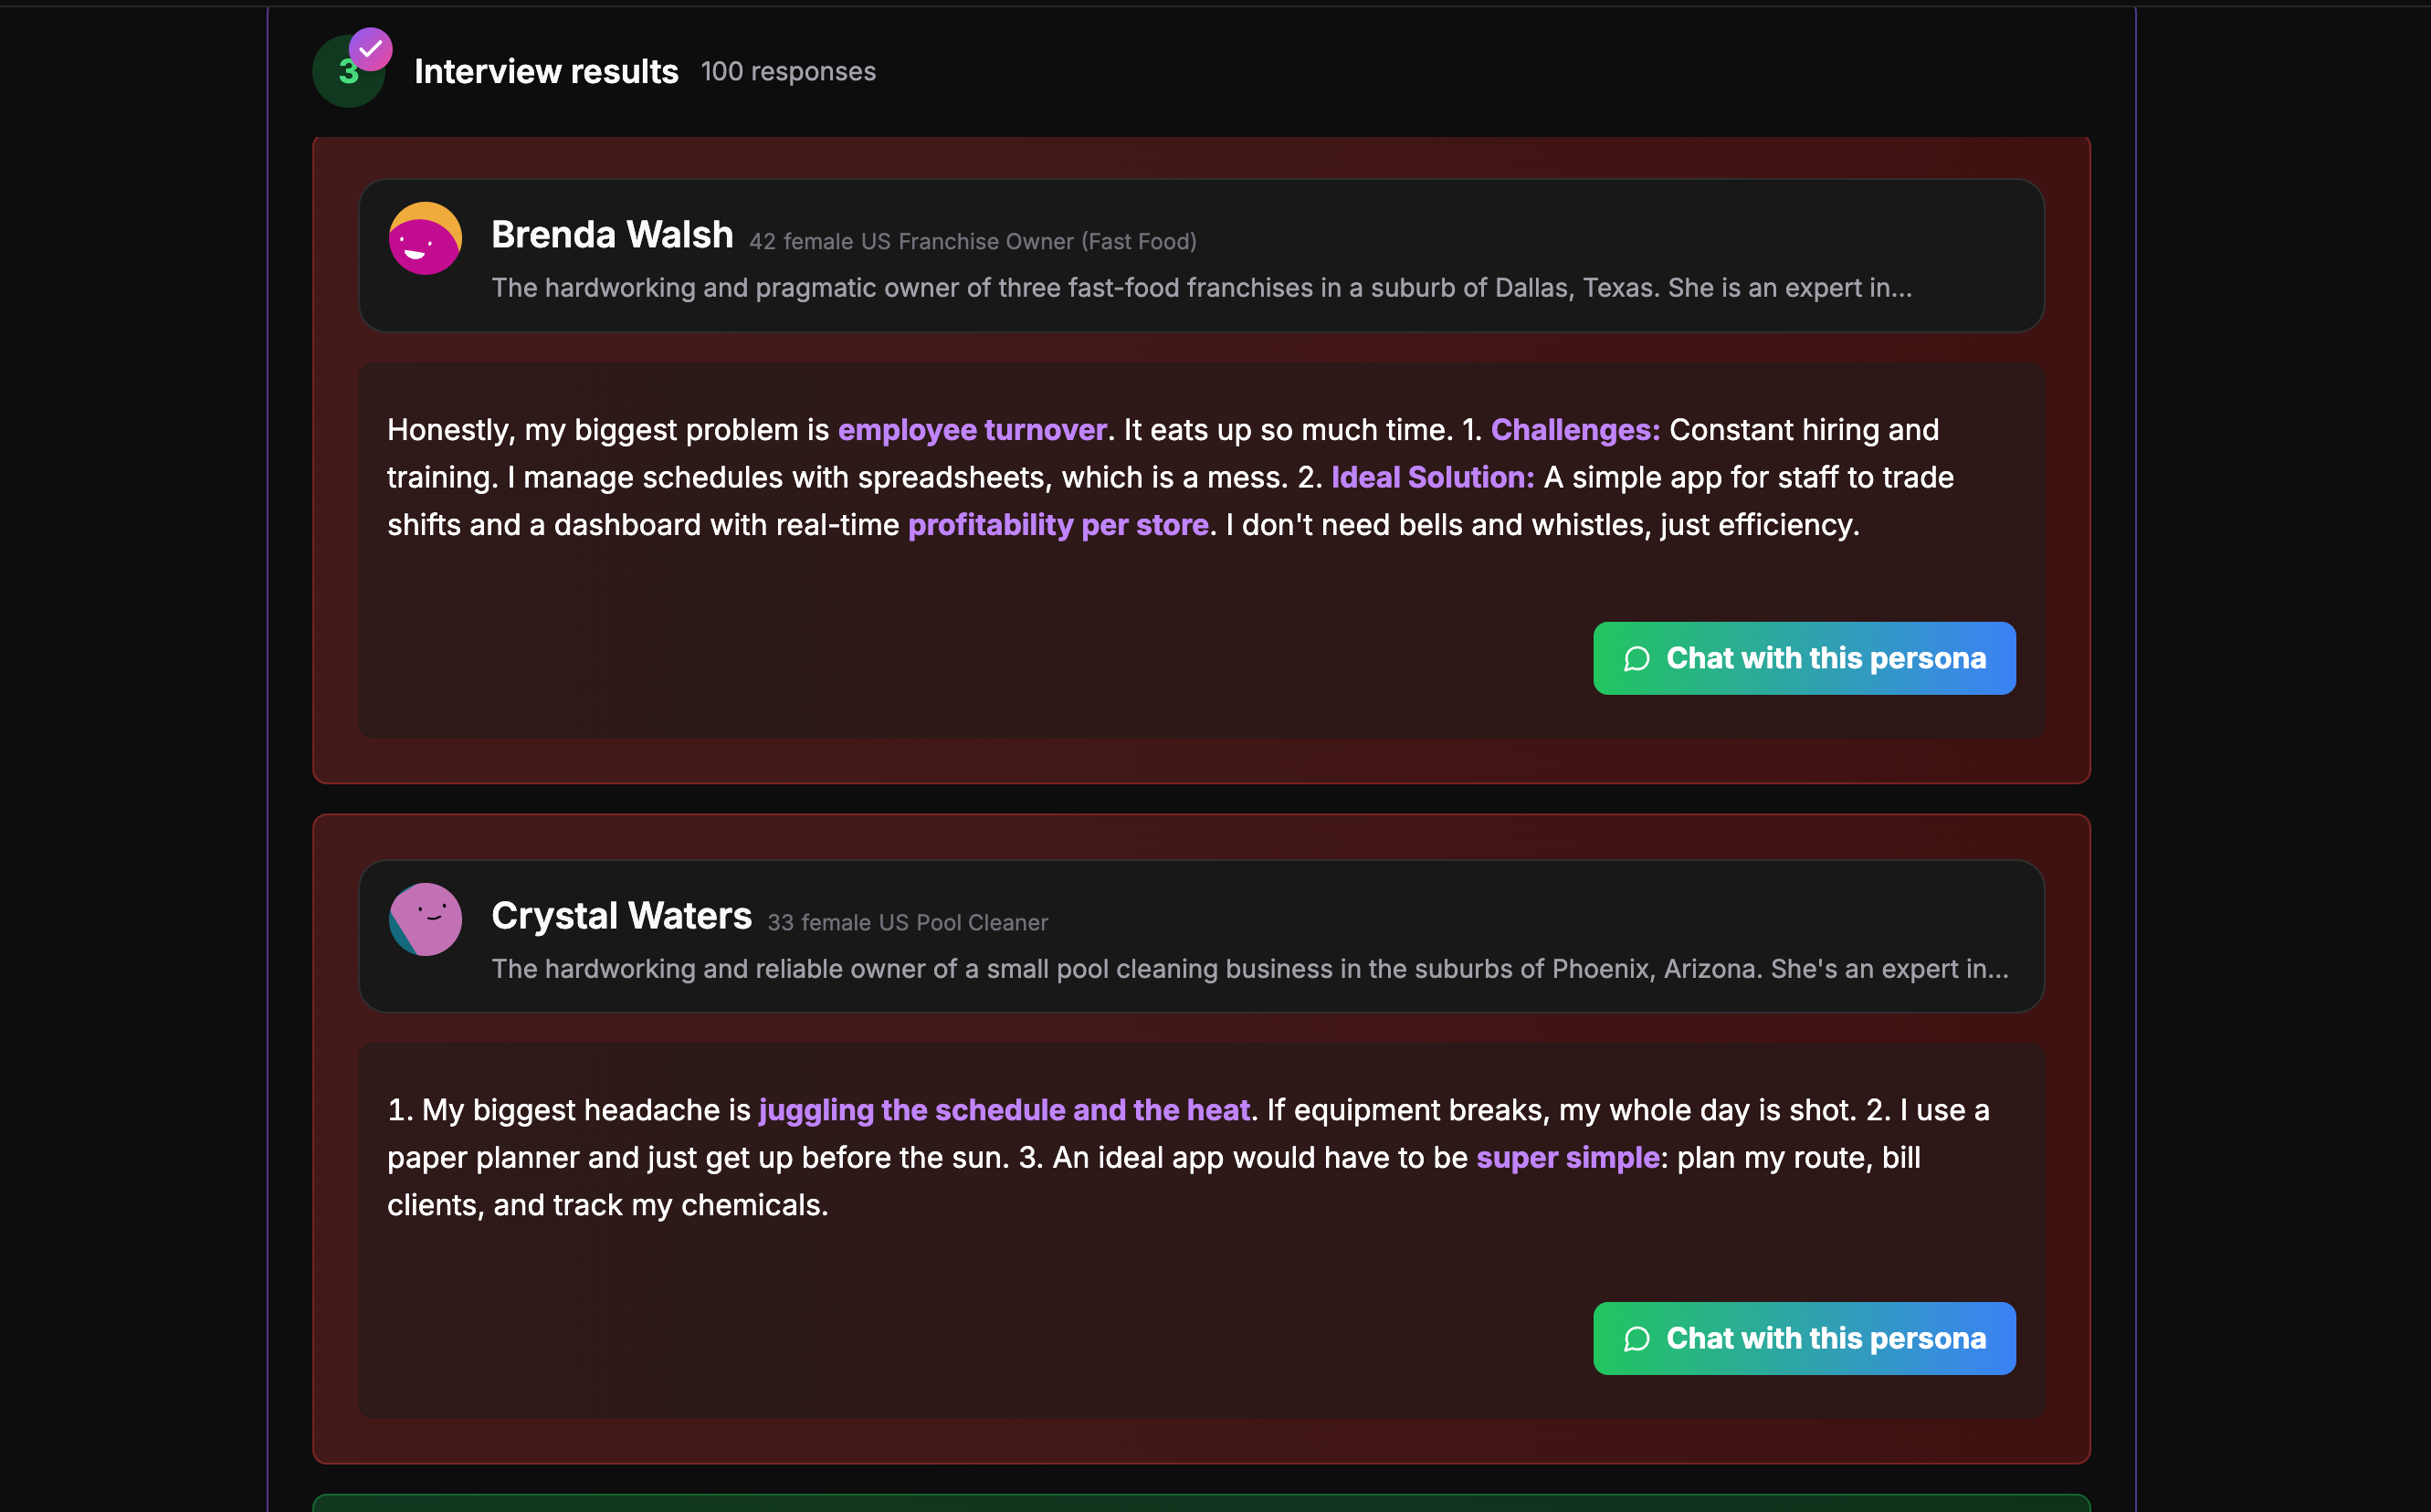Select the Crystal Waters name heading

(x=621, y=916)
